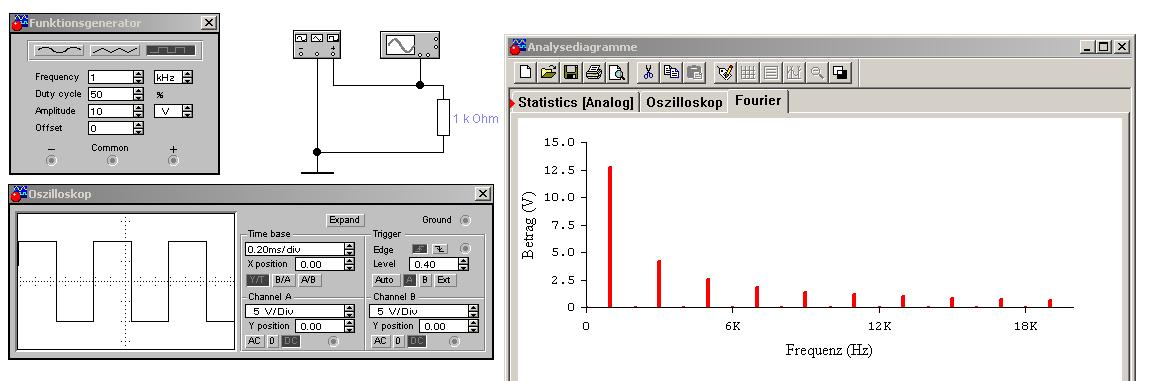Screen dimensions: 1153x381
Task: Click Channel B 0 coupling button
Action: 399,341
